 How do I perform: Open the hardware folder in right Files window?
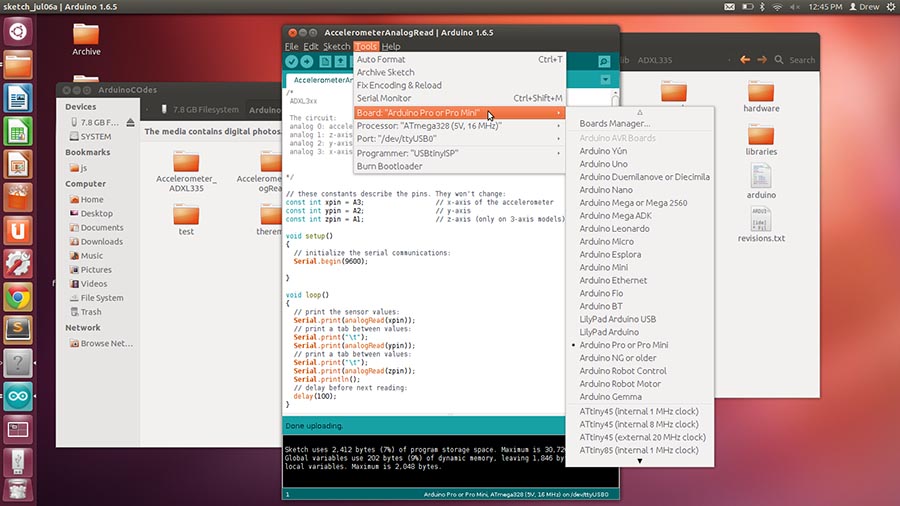[761, 96]
